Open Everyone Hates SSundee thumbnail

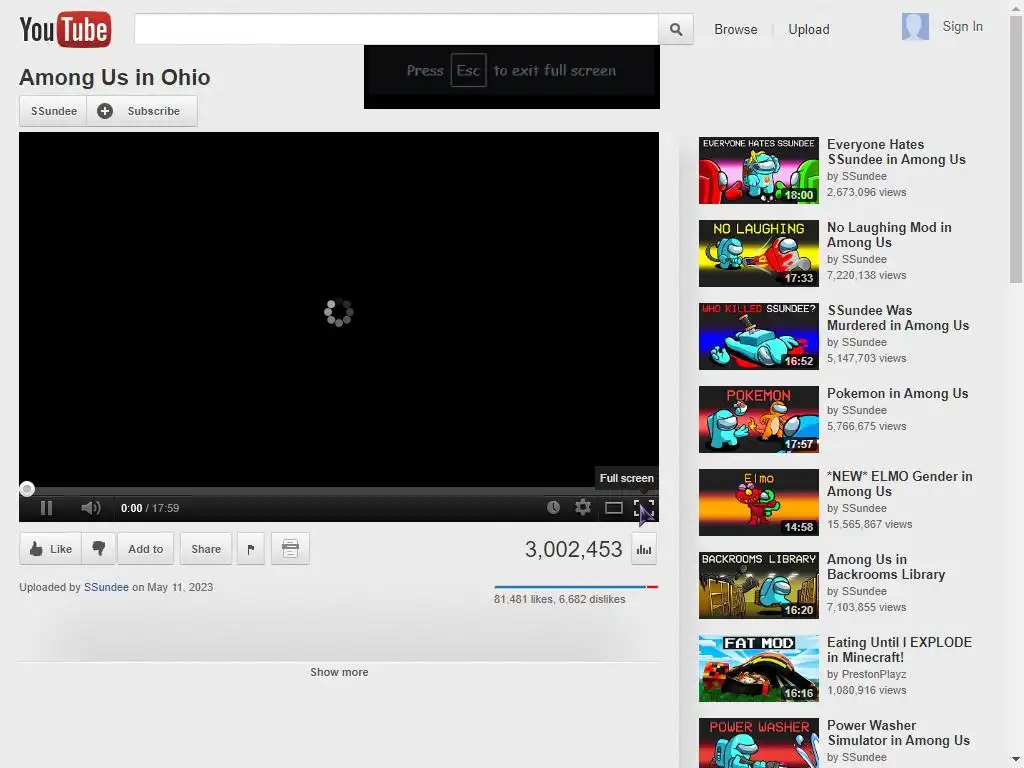758,170
